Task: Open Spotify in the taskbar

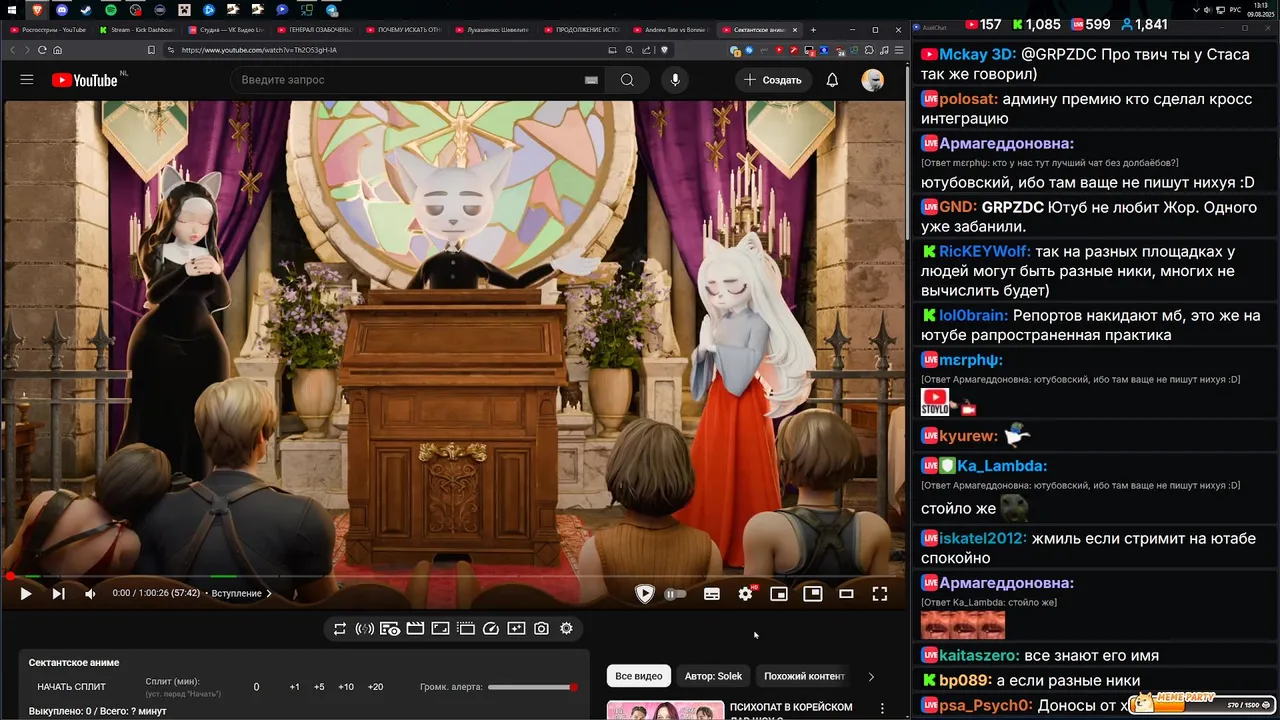Action: pyautogui.click(x=110, y=10)
